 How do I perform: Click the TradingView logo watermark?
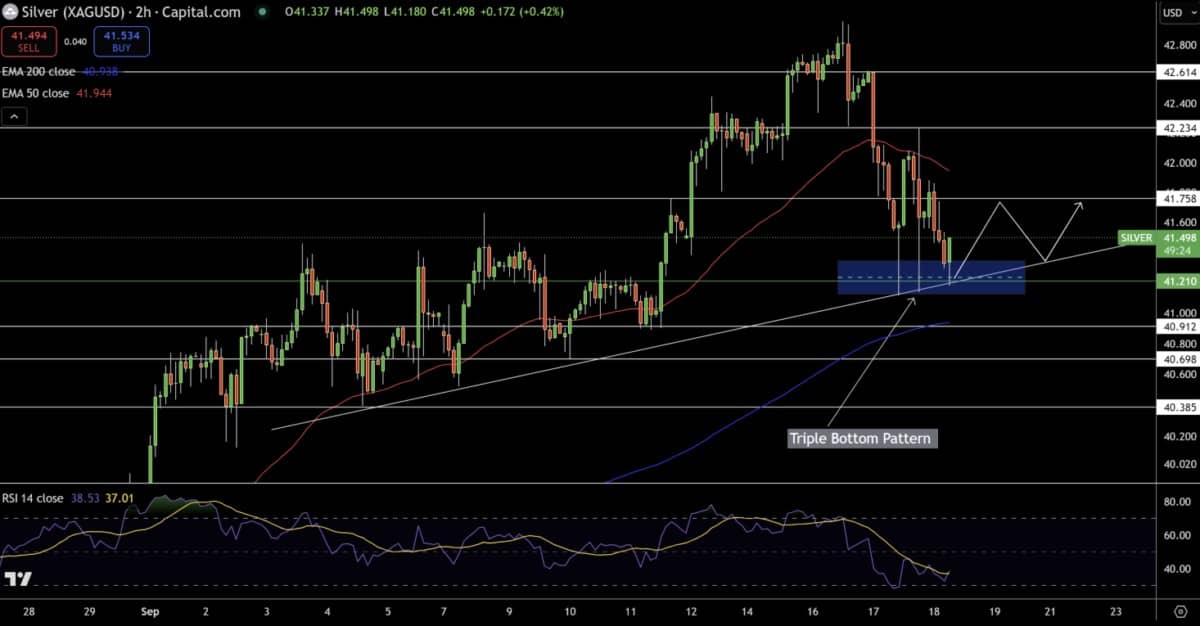tap(18, 579)
